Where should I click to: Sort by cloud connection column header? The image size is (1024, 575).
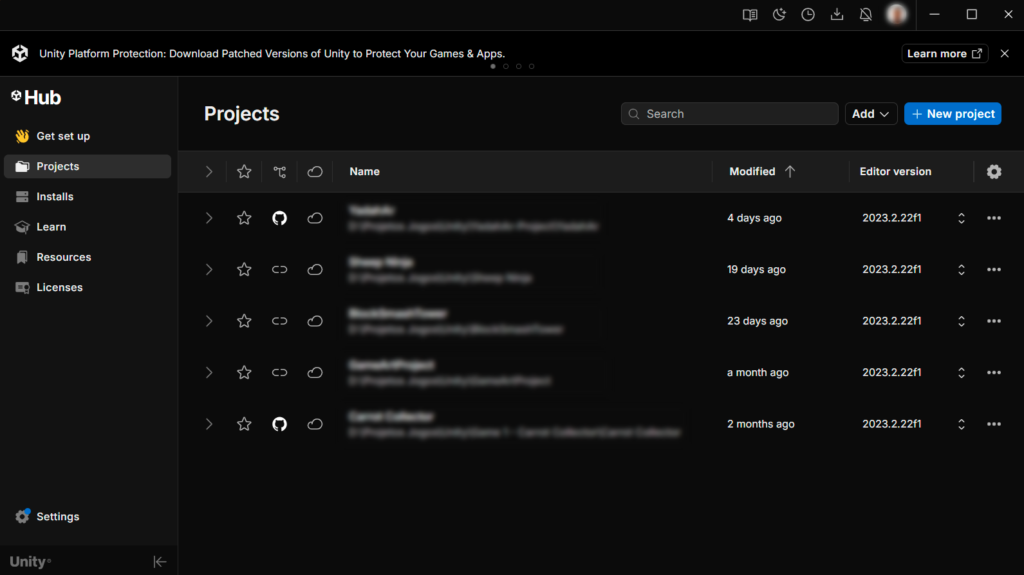pyautogui.click(x=315, y=171)
